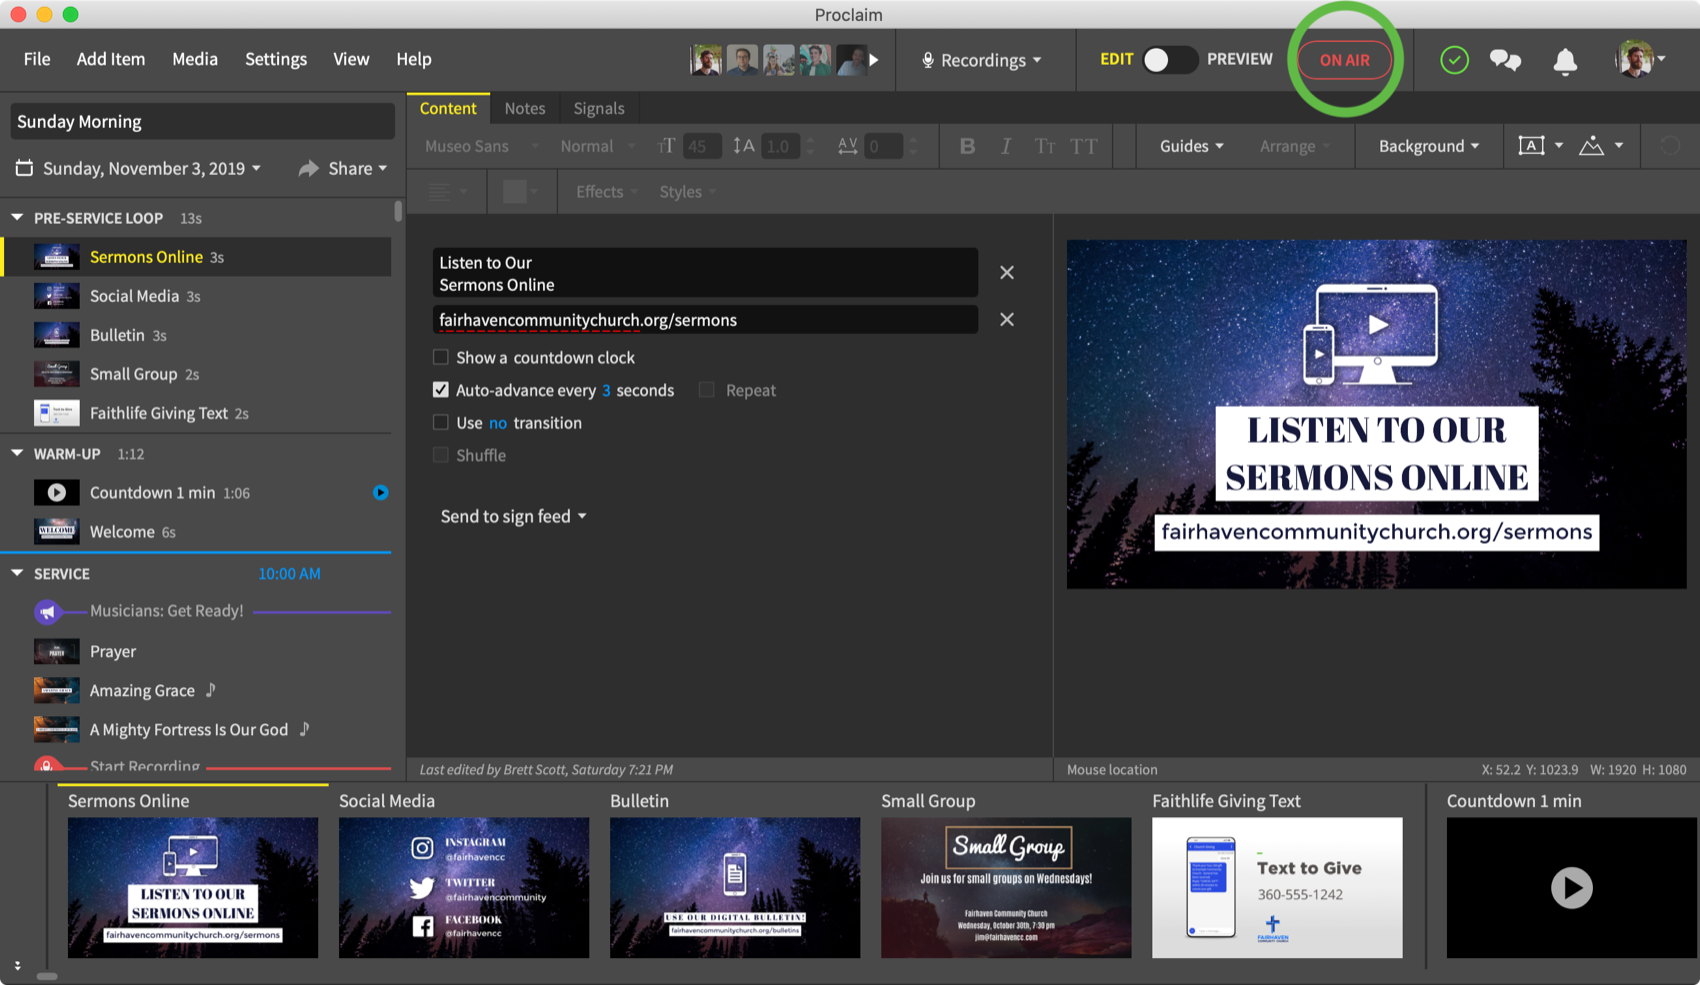This screenshot has height=985, width=1700.
Task: Click the left panel vertical scrollbar
Action: point(398,211)
